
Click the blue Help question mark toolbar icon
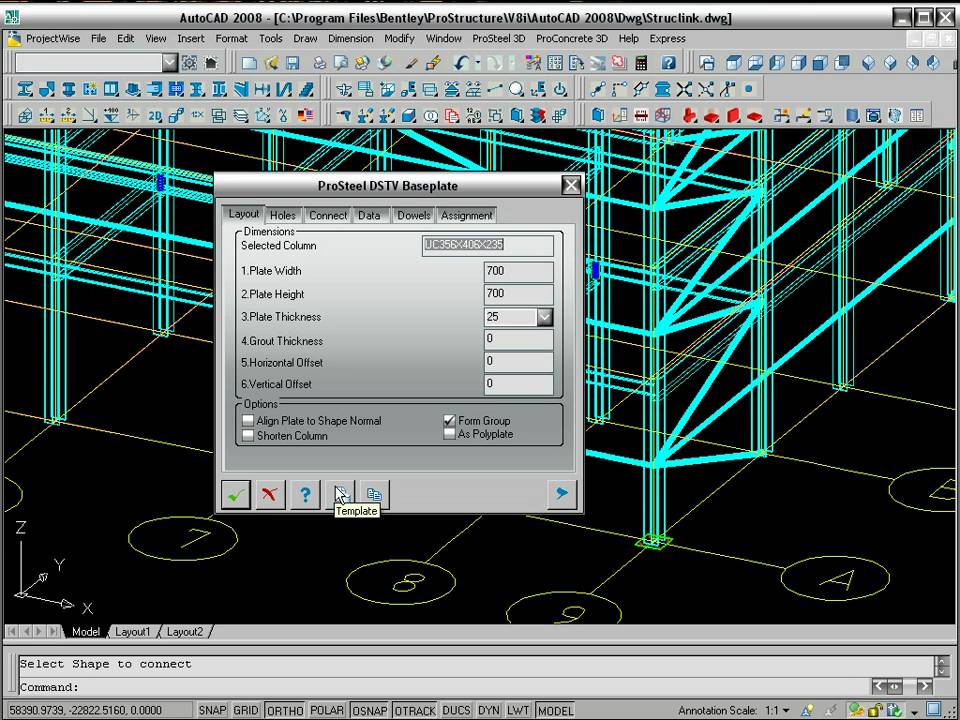click(x=669, y=62)
